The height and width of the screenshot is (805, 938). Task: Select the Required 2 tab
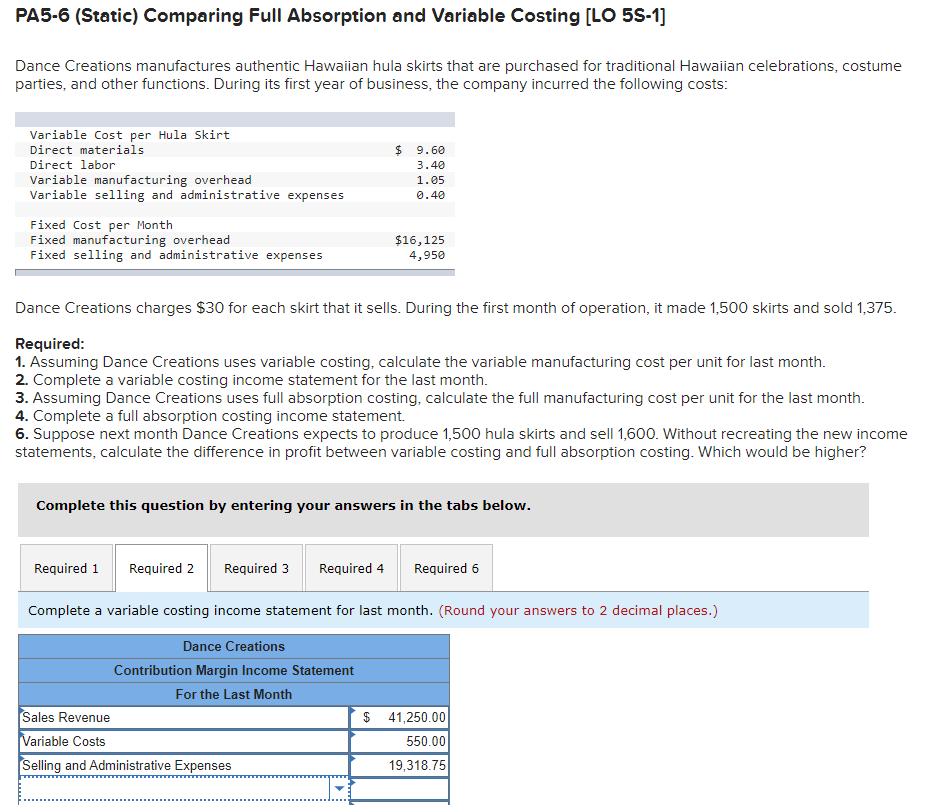pos(161,567)
